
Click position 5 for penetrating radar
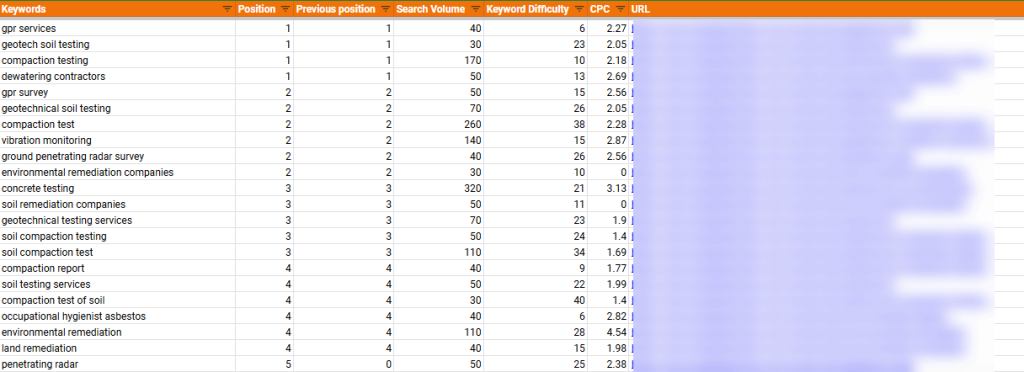point(264,364)
